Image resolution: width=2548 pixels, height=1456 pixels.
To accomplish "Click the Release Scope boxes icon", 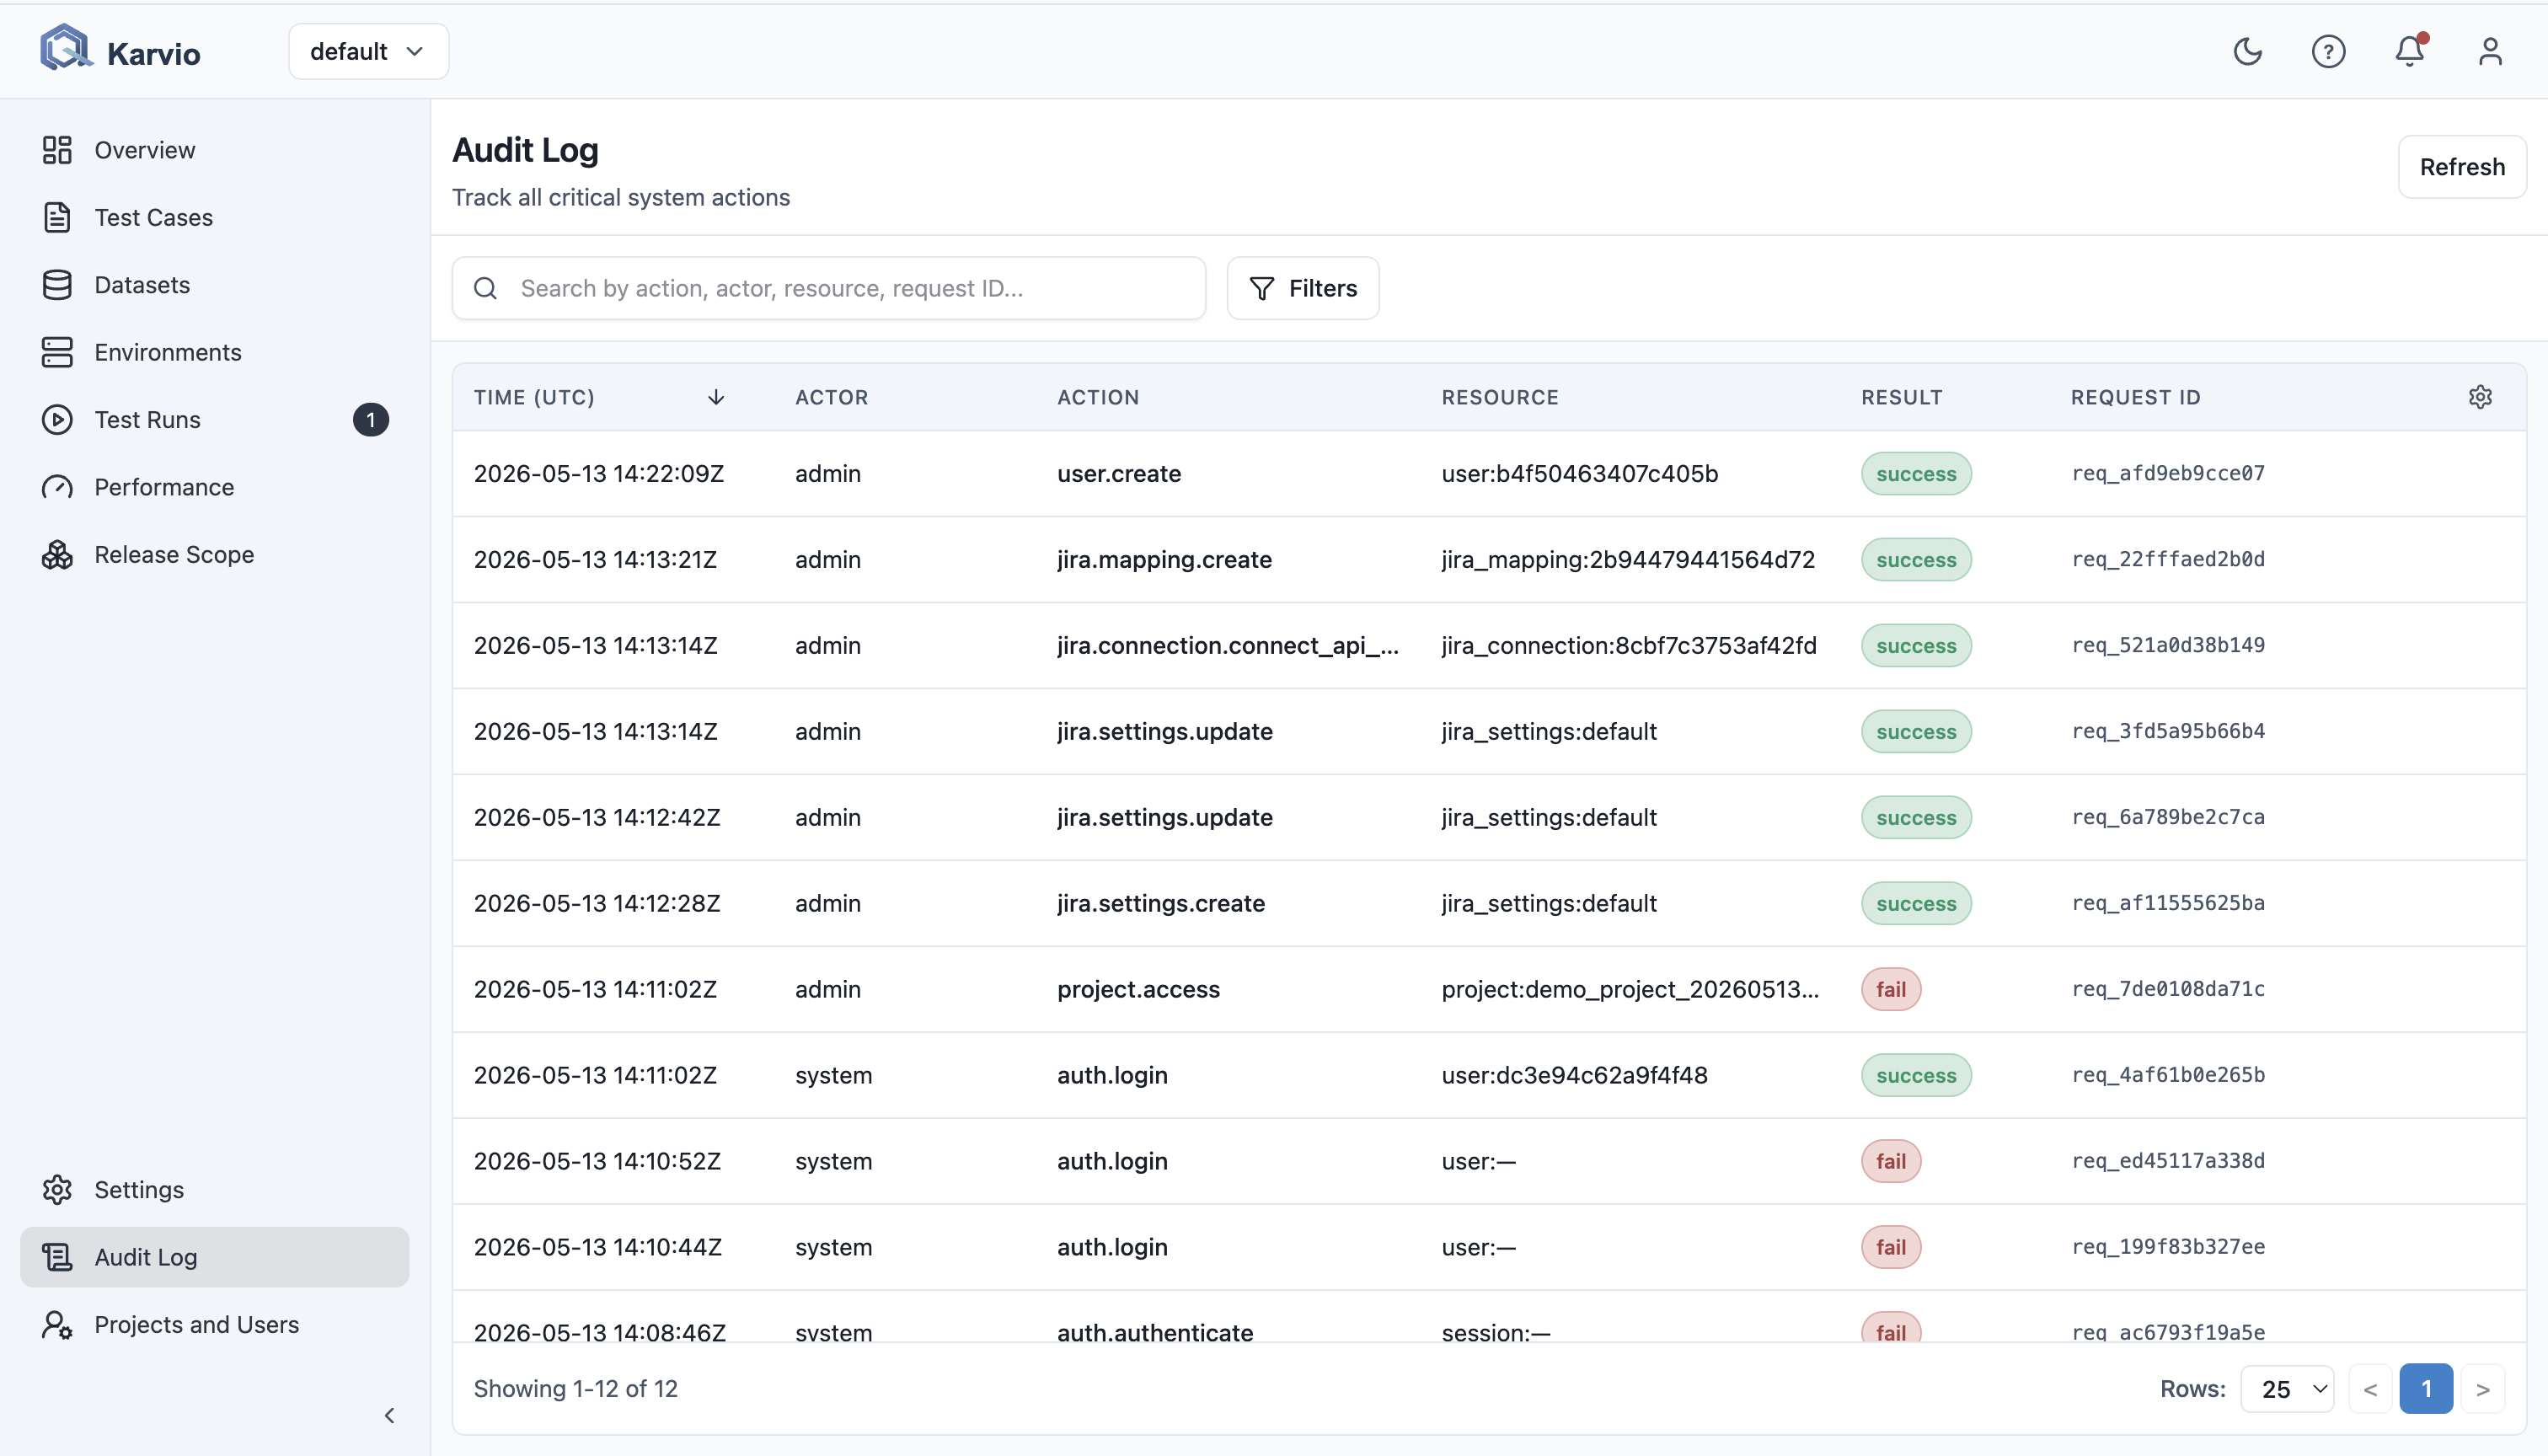I will click(x=57, y=554).
